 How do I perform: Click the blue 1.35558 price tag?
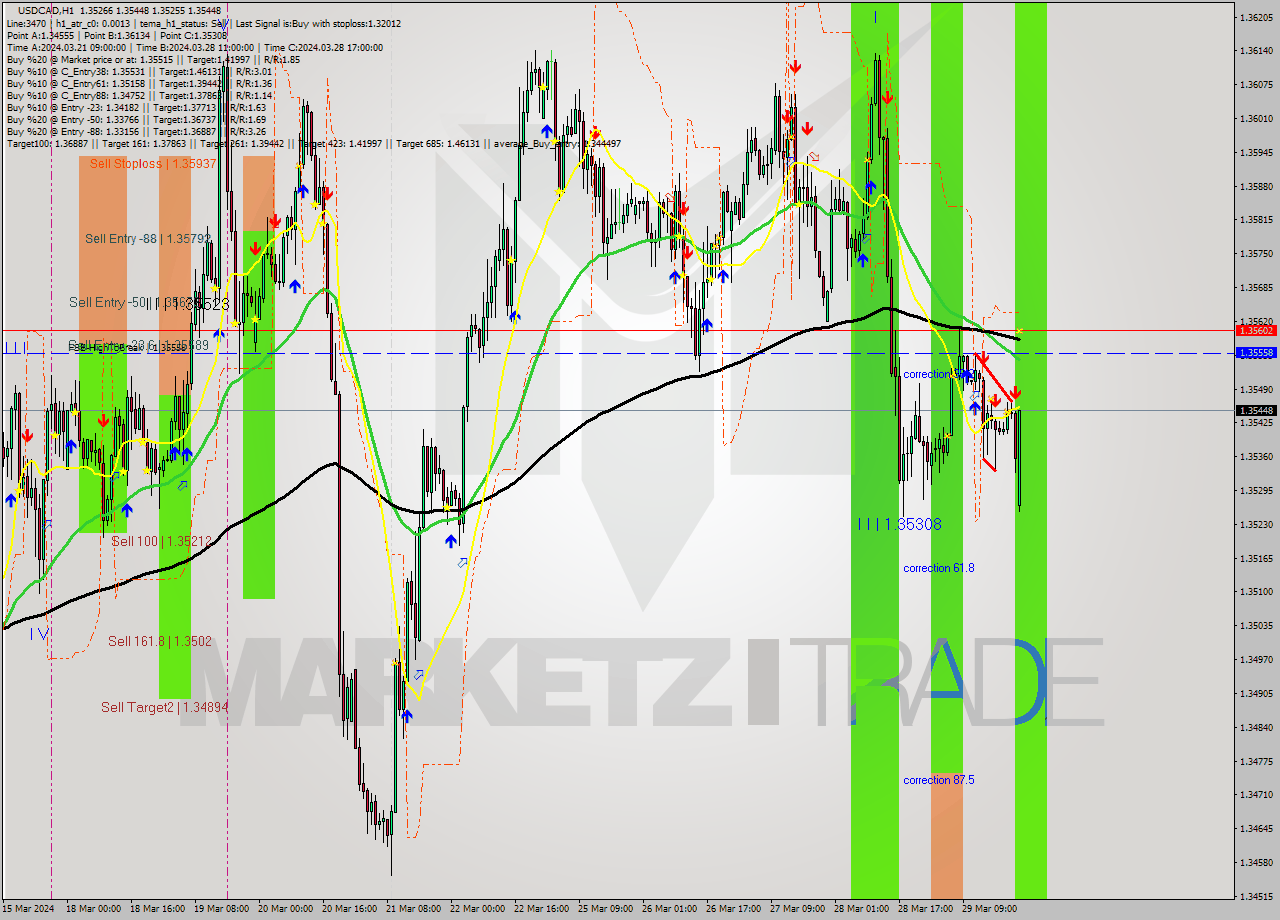(1256, 353)
